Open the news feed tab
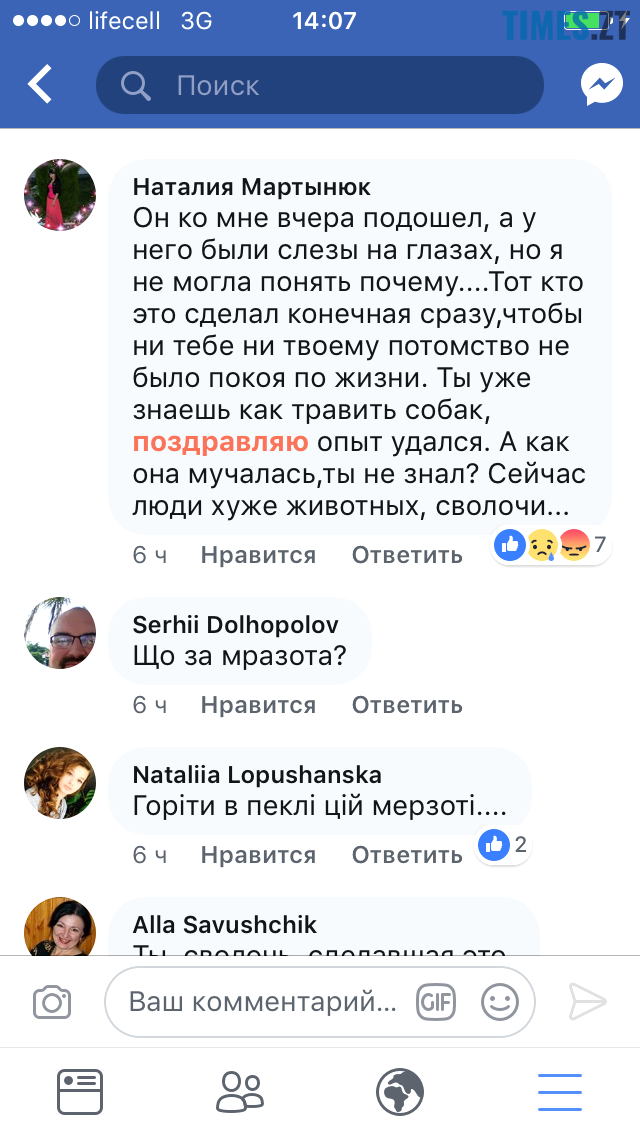The image size is (640, 1136). tap(80, 1091)
